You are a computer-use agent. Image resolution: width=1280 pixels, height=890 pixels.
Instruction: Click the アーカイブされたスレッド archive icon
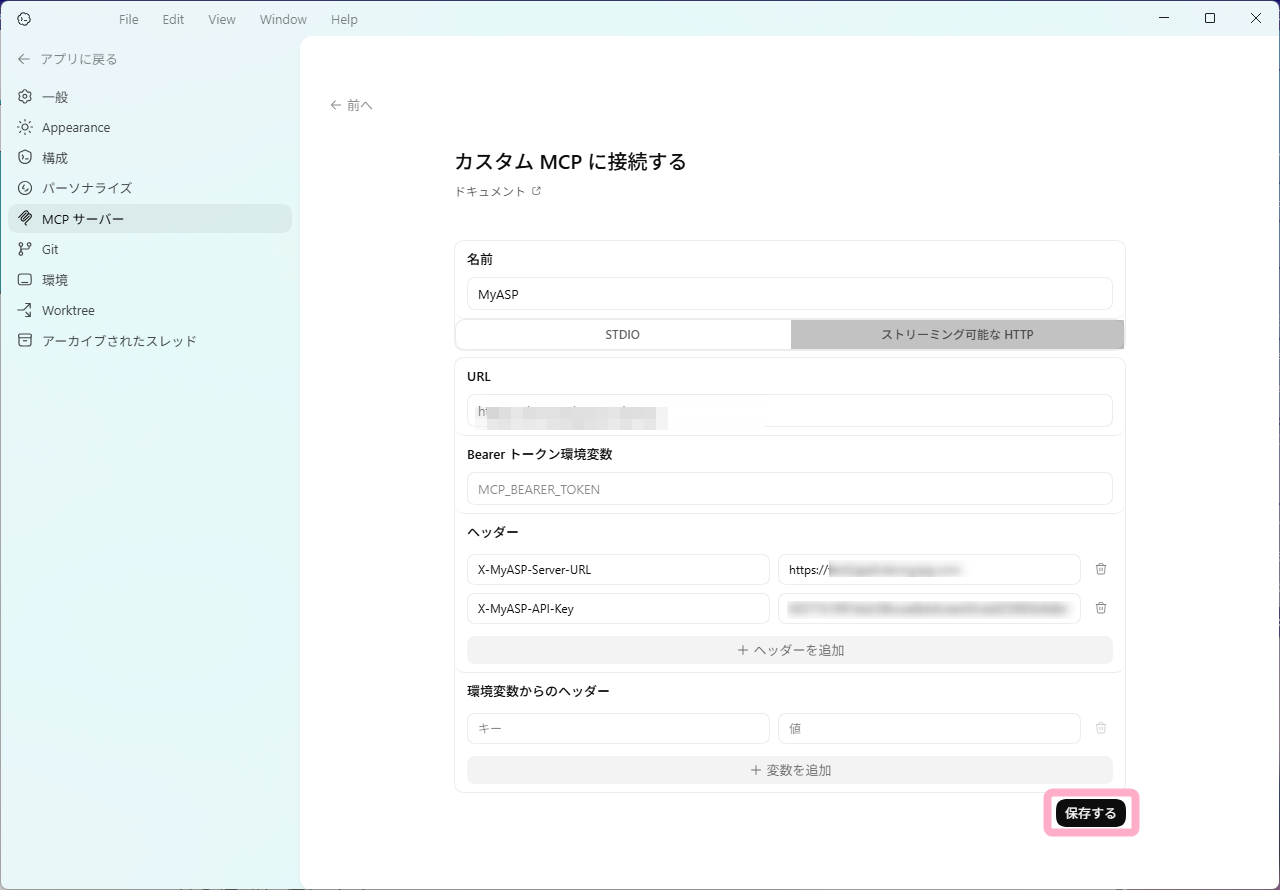click(x=25, y=341)
